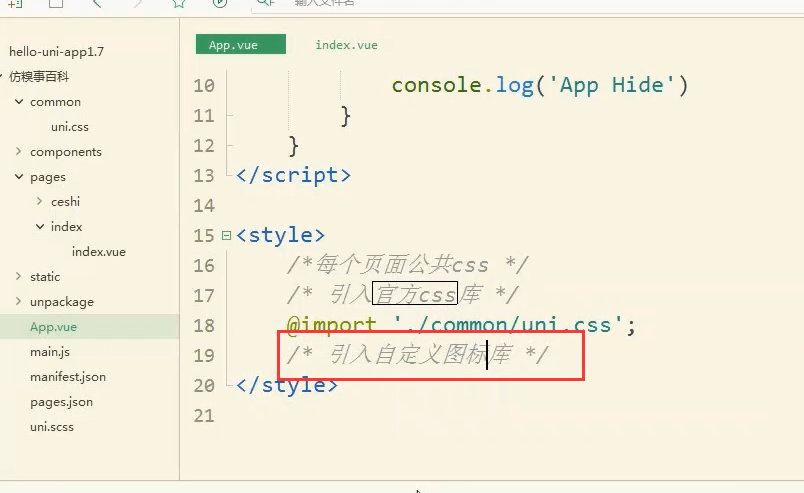This screenshot has height=493, width=804.
Task: Click the bookmark star icon in toolbar
Action: click(x=178, y=3)
